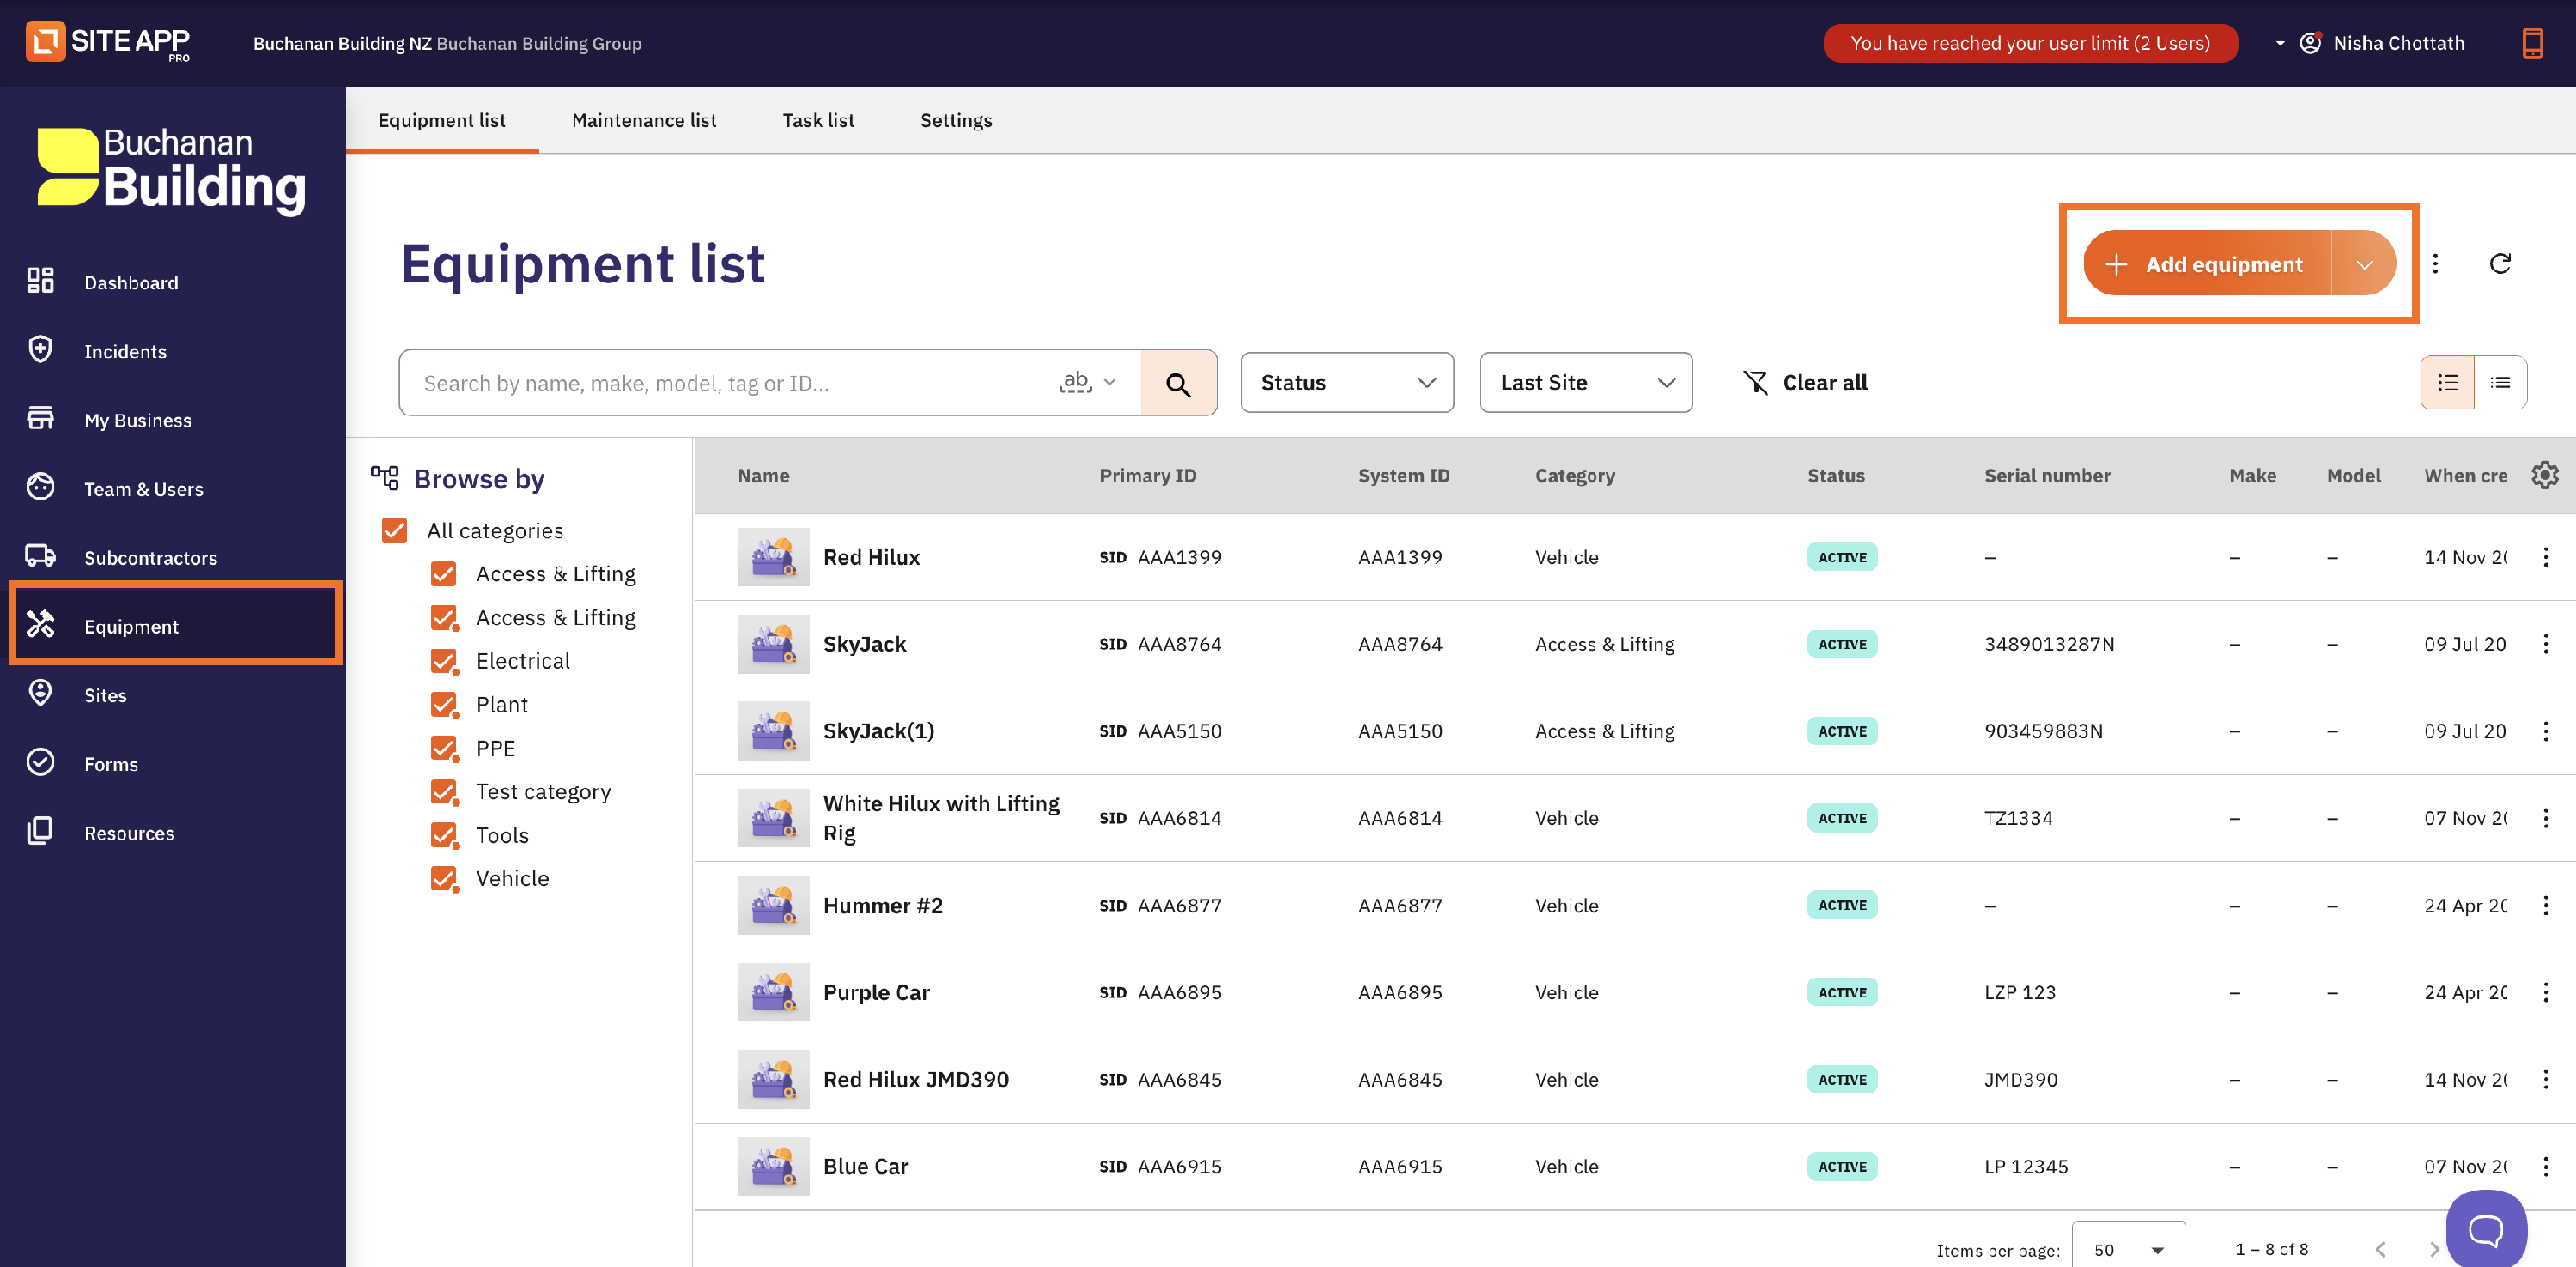Open chat support bubble
Image resolution: width=2576 pixels, height=1267 pixels.
pos(2486,1229)
